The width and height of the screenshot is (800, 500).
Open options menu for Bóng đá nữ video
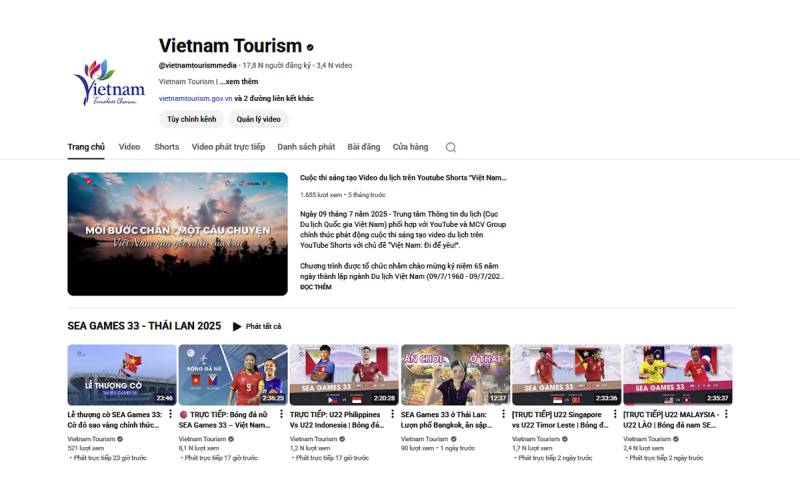[x=281, y=414]
